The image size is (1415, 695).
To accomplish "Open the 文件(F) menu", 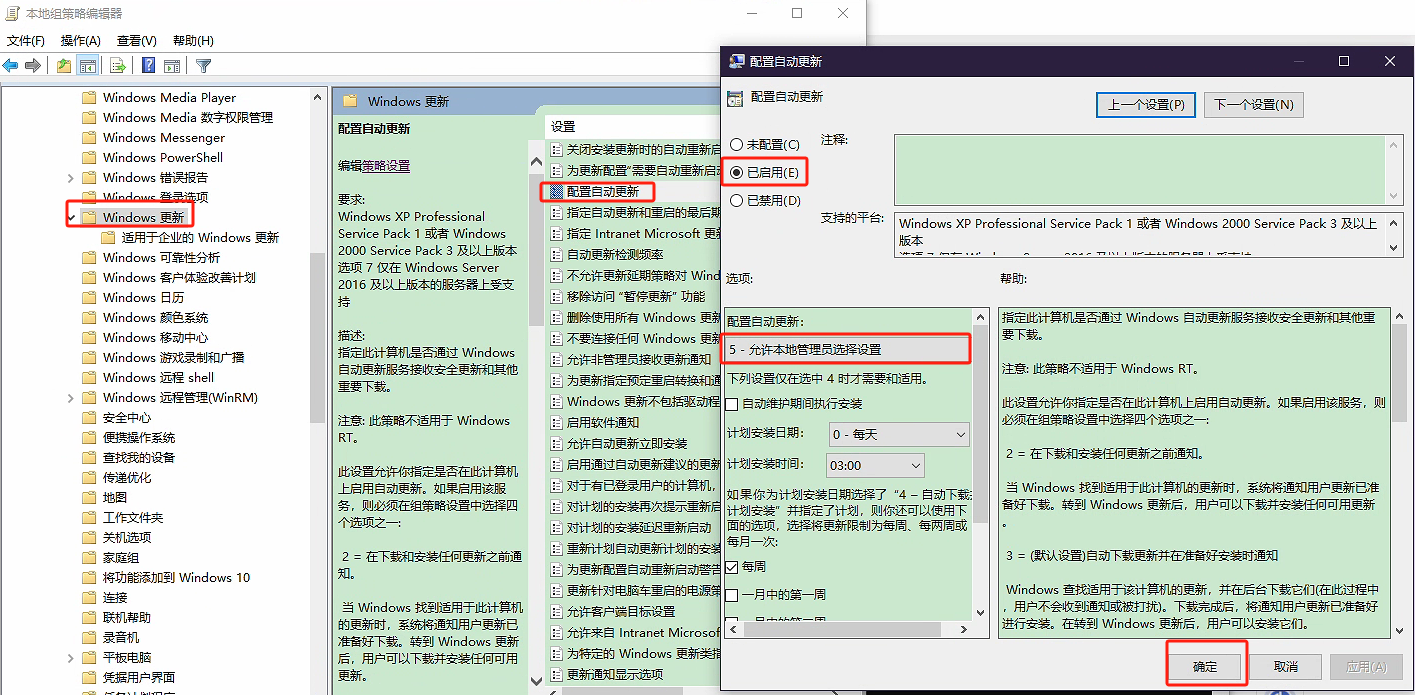I will point(26,41).
